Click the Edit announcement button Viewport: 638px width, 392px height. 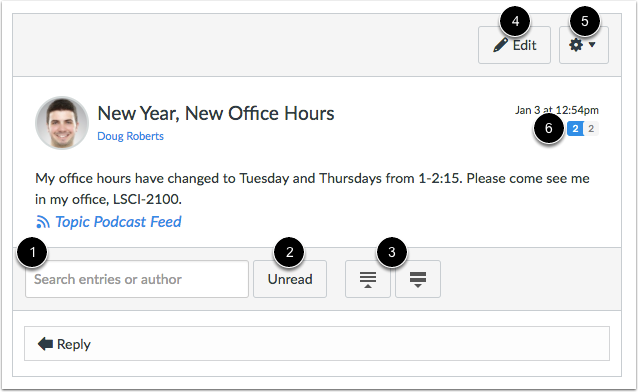pyautogui.click(x=514, y=45)
